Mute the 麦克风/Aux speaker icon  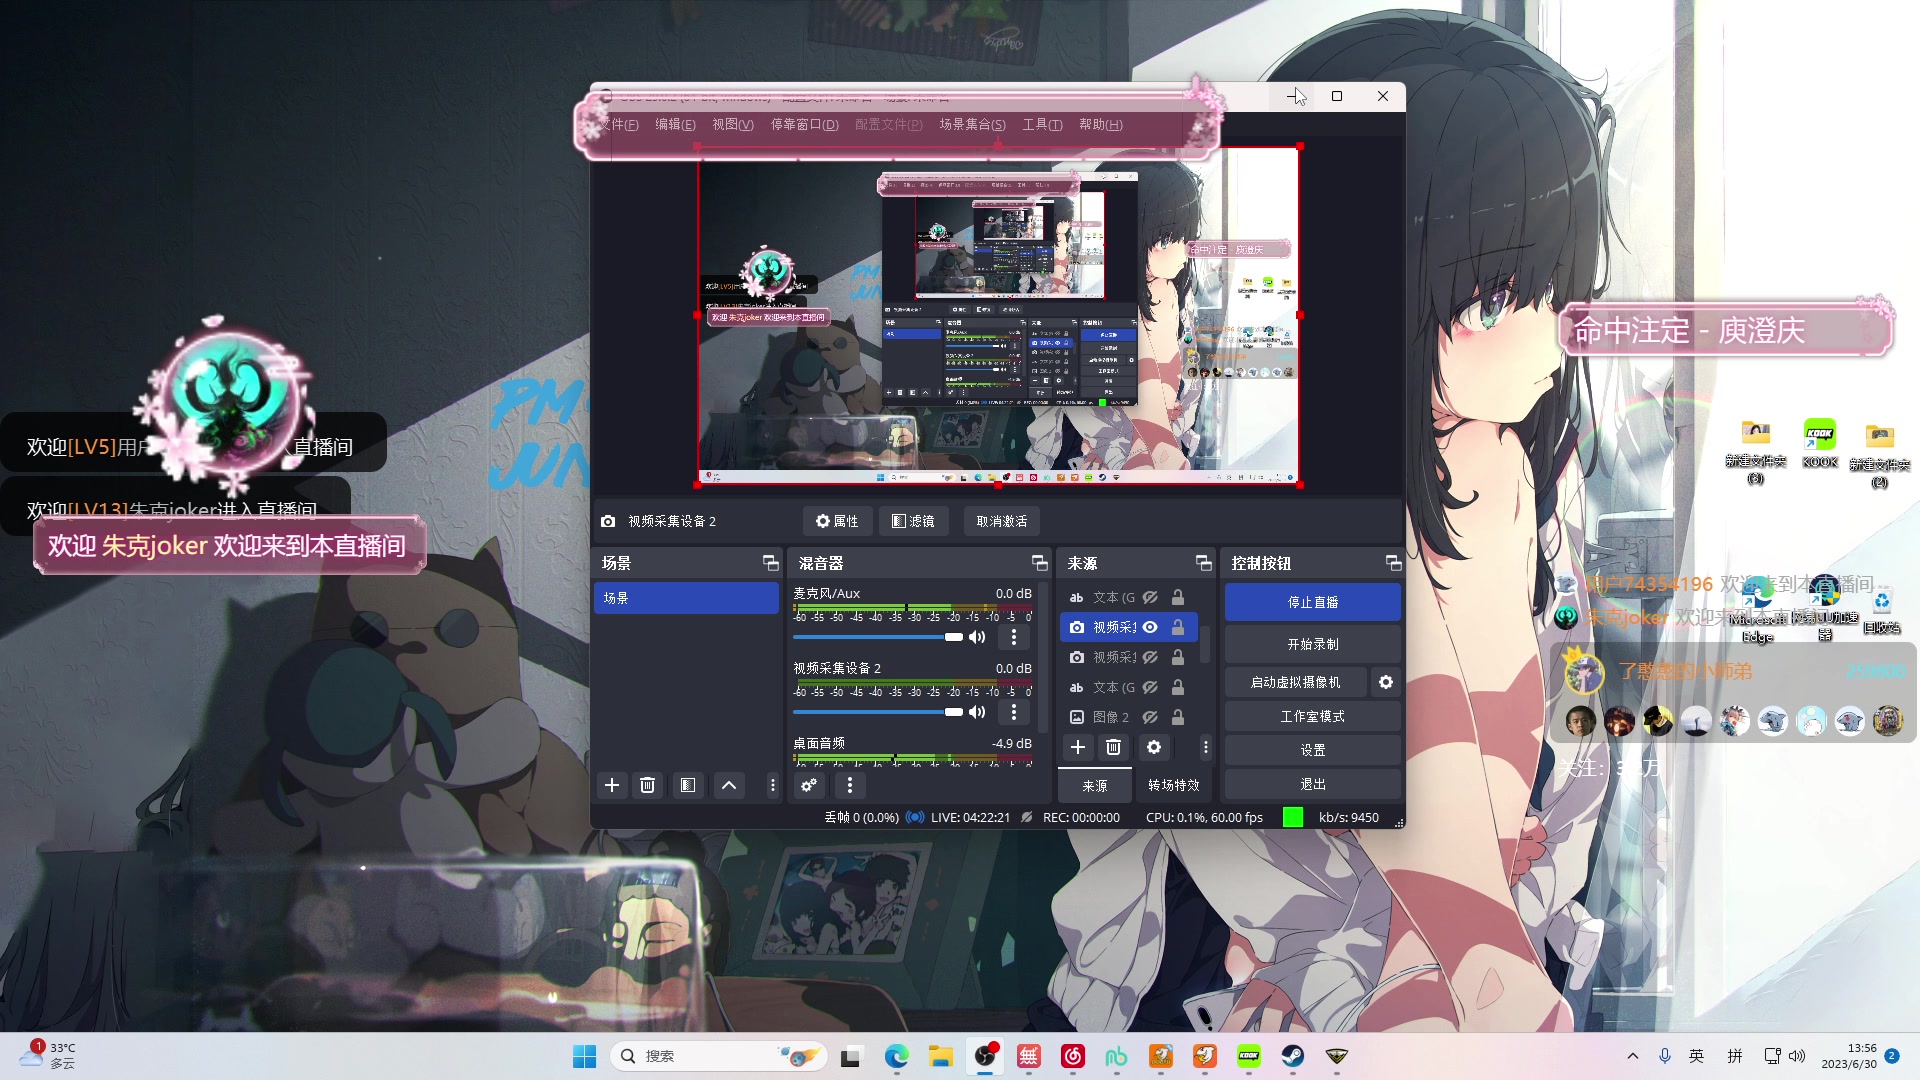pos(977,637)
